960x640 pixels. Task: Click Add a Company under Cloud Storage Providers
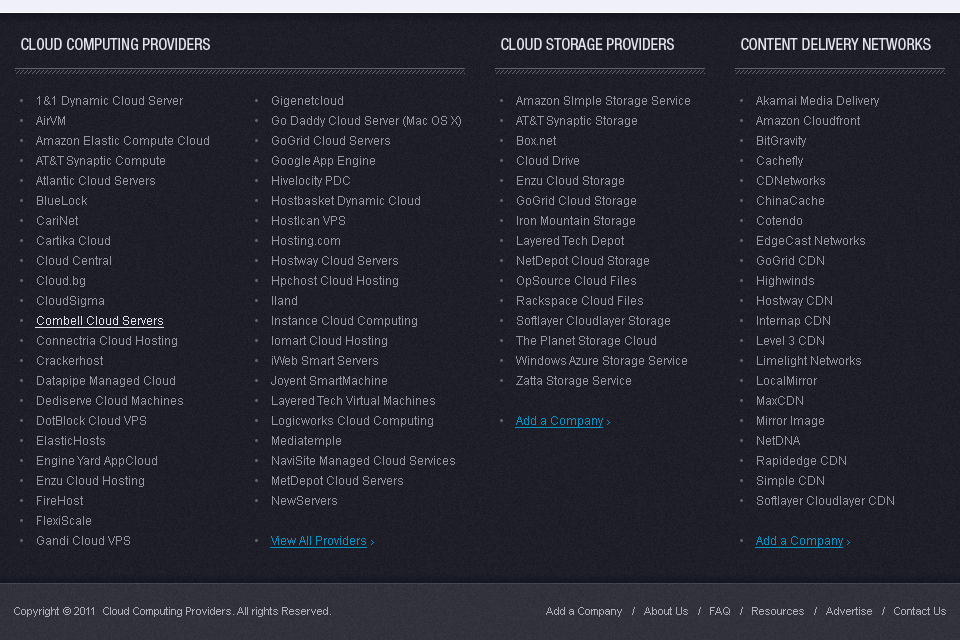point(558,420)
